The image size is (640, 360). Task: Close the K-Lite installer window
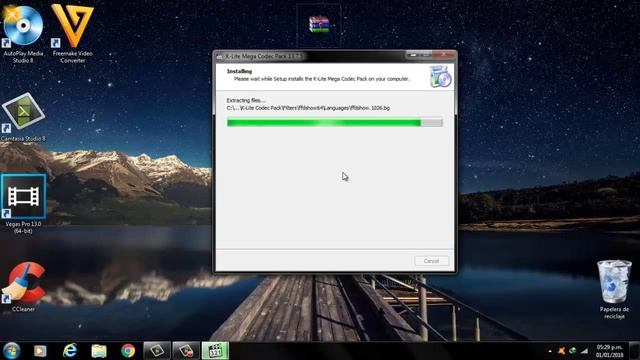pos(444,54)
